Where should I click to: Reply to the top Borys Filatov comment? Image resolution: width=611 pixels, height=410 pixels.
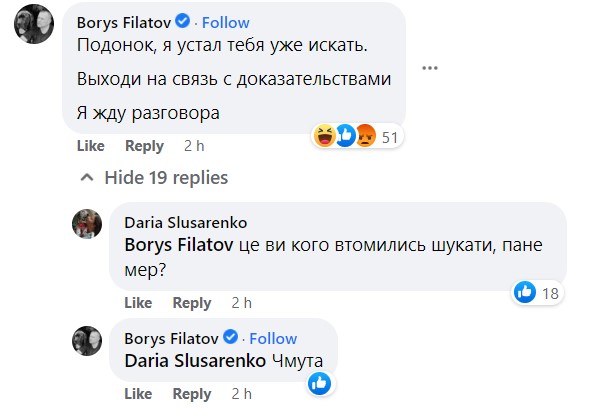144,146
